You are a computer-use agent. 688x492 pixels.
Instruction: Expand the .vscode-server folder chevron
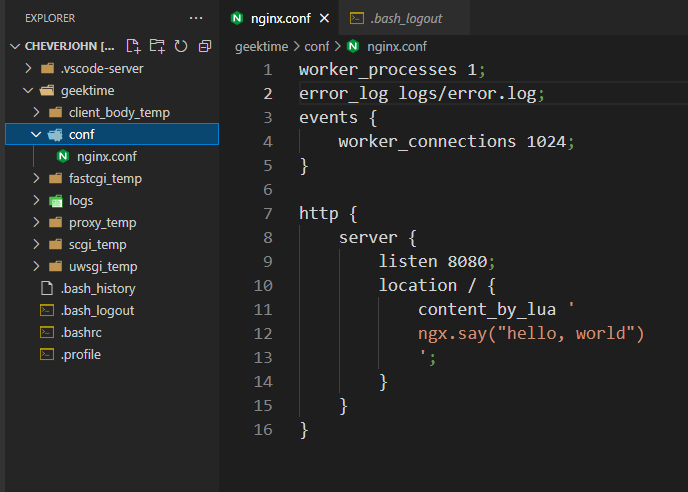[29, 68]
